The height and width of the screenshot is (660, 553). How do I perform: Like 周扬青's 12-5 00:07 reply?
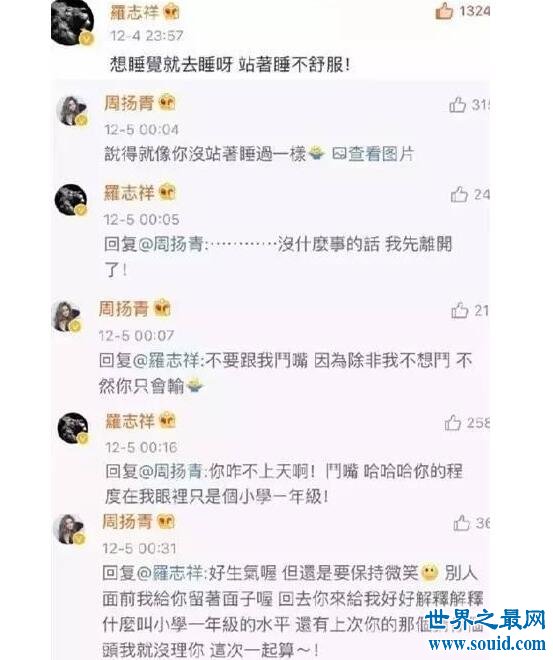[460, 311]
